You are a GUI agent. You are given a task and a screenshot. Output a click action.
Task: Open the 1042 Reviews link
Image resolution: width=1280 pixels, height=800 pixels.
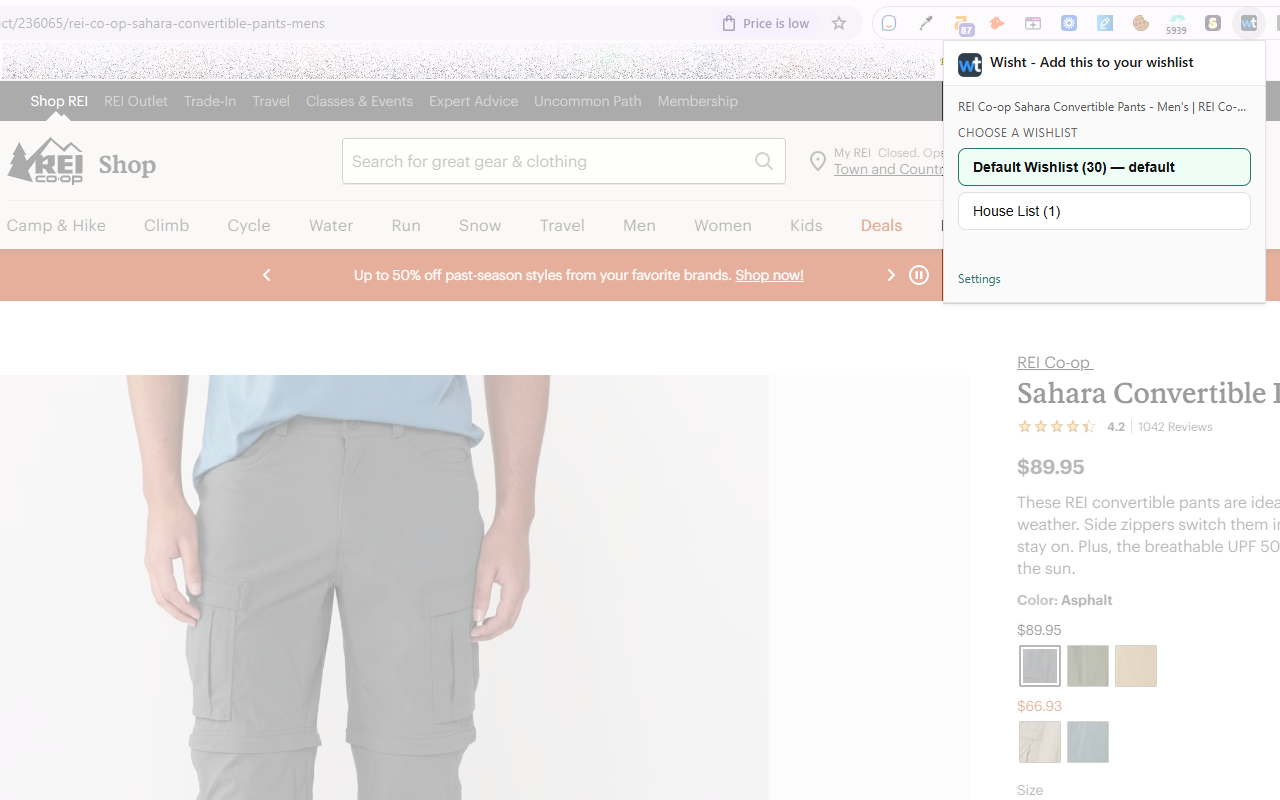click(1175, 427)
